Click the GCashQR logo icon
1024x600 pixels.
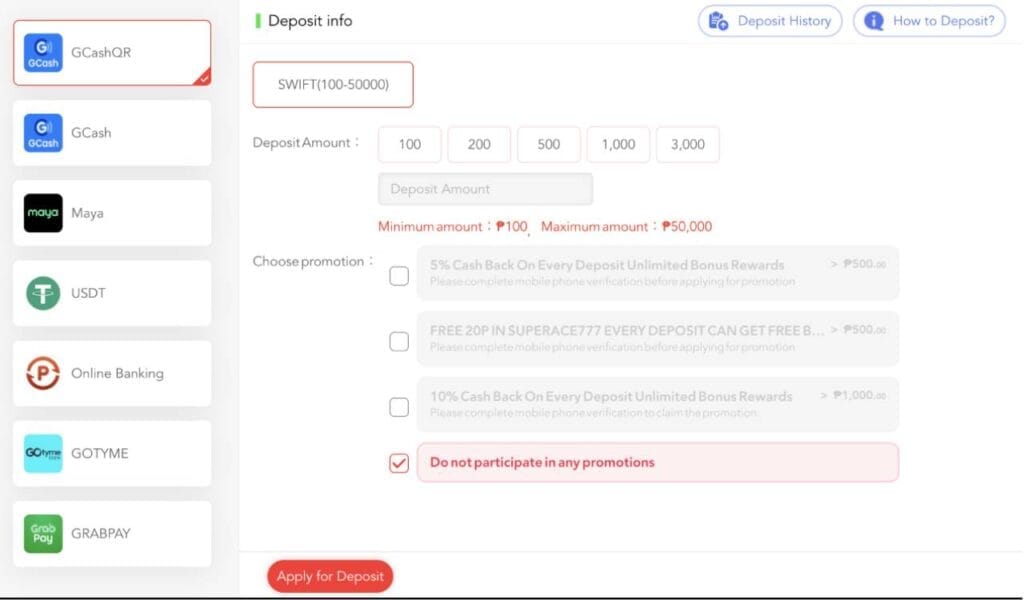tap(43, 52)
